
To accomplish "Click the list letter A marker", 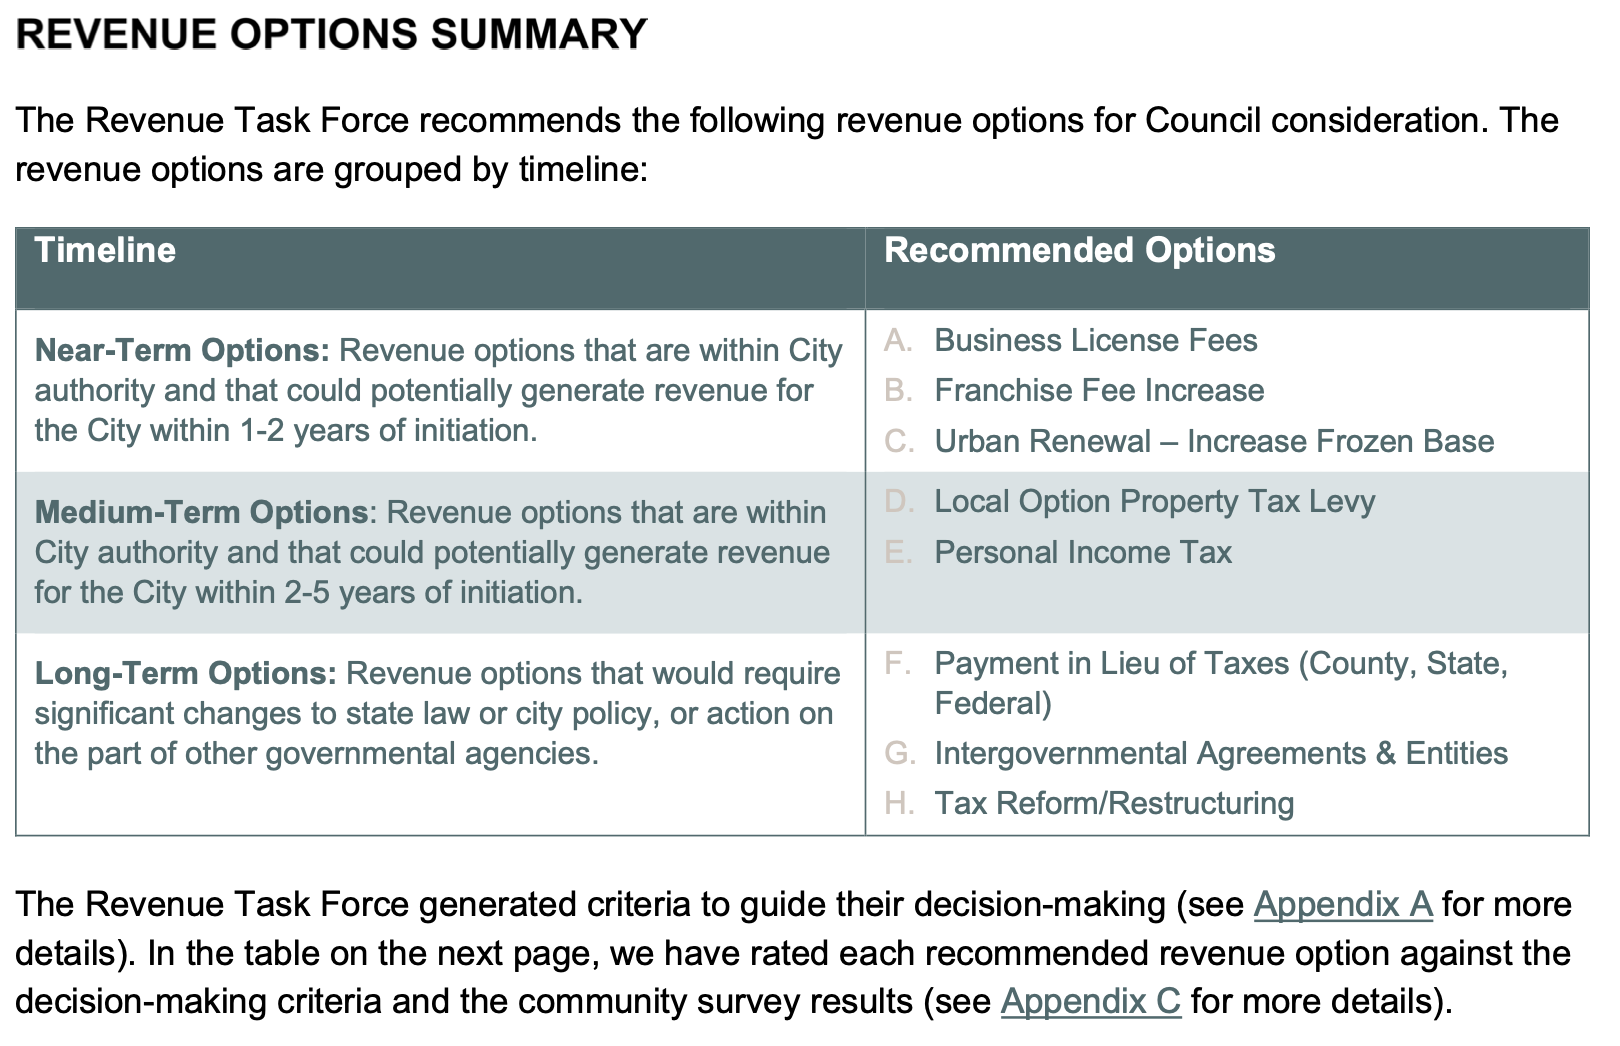I will tap(897, 341).
